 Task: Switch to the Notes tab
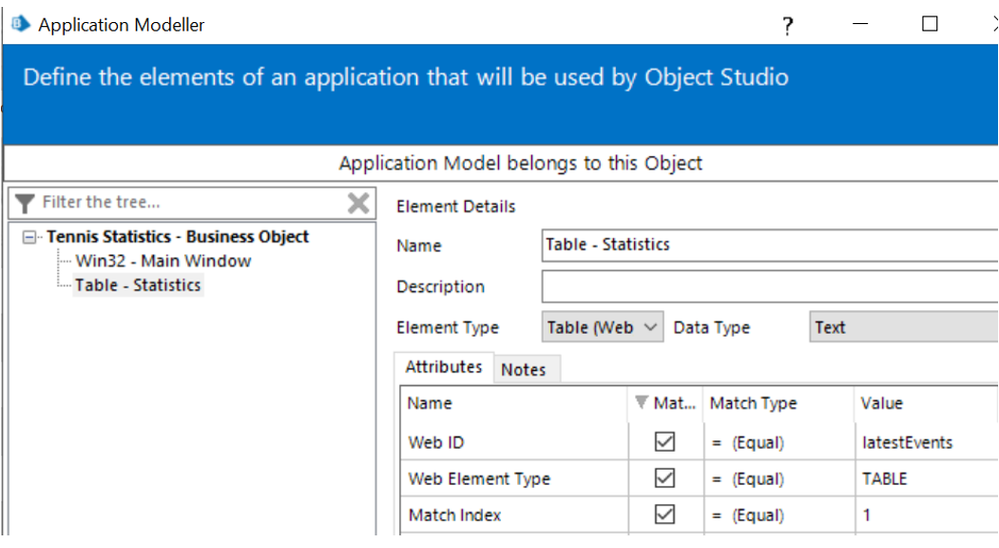[523, 370]
